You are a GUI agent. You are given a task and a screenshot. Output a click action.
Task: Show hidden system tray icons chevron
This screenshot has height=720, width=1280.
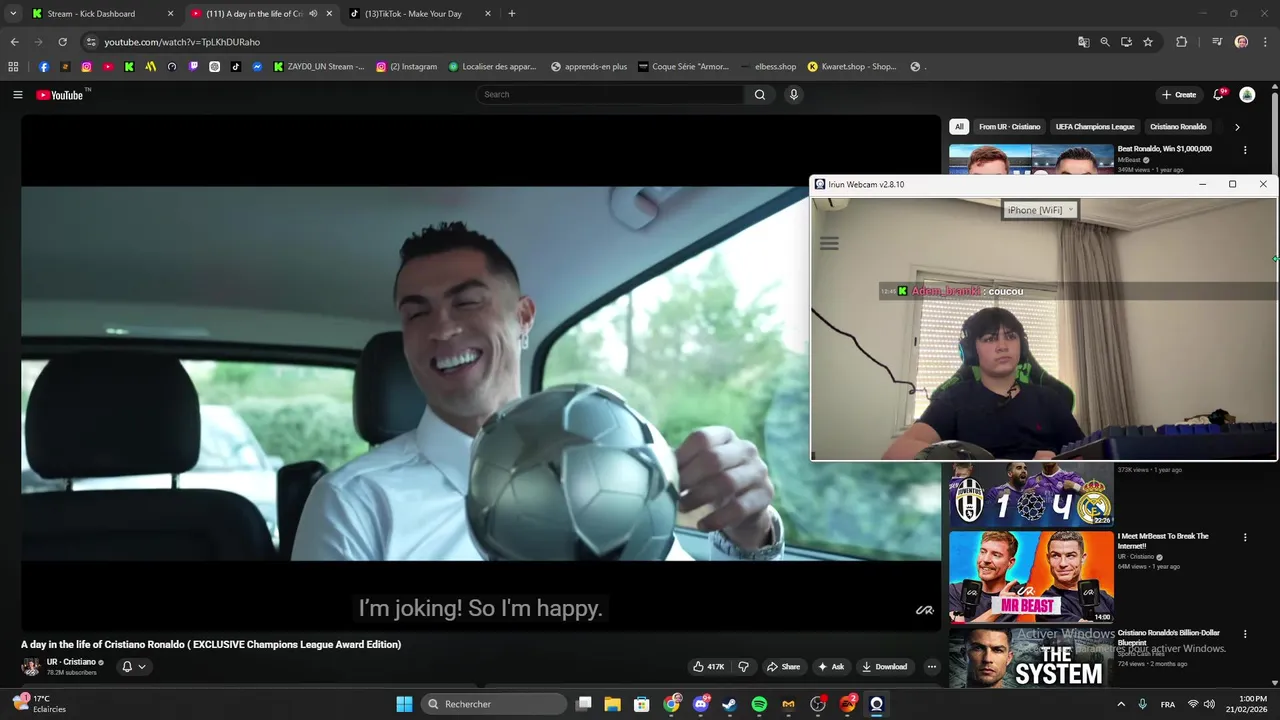[1121, 704]
